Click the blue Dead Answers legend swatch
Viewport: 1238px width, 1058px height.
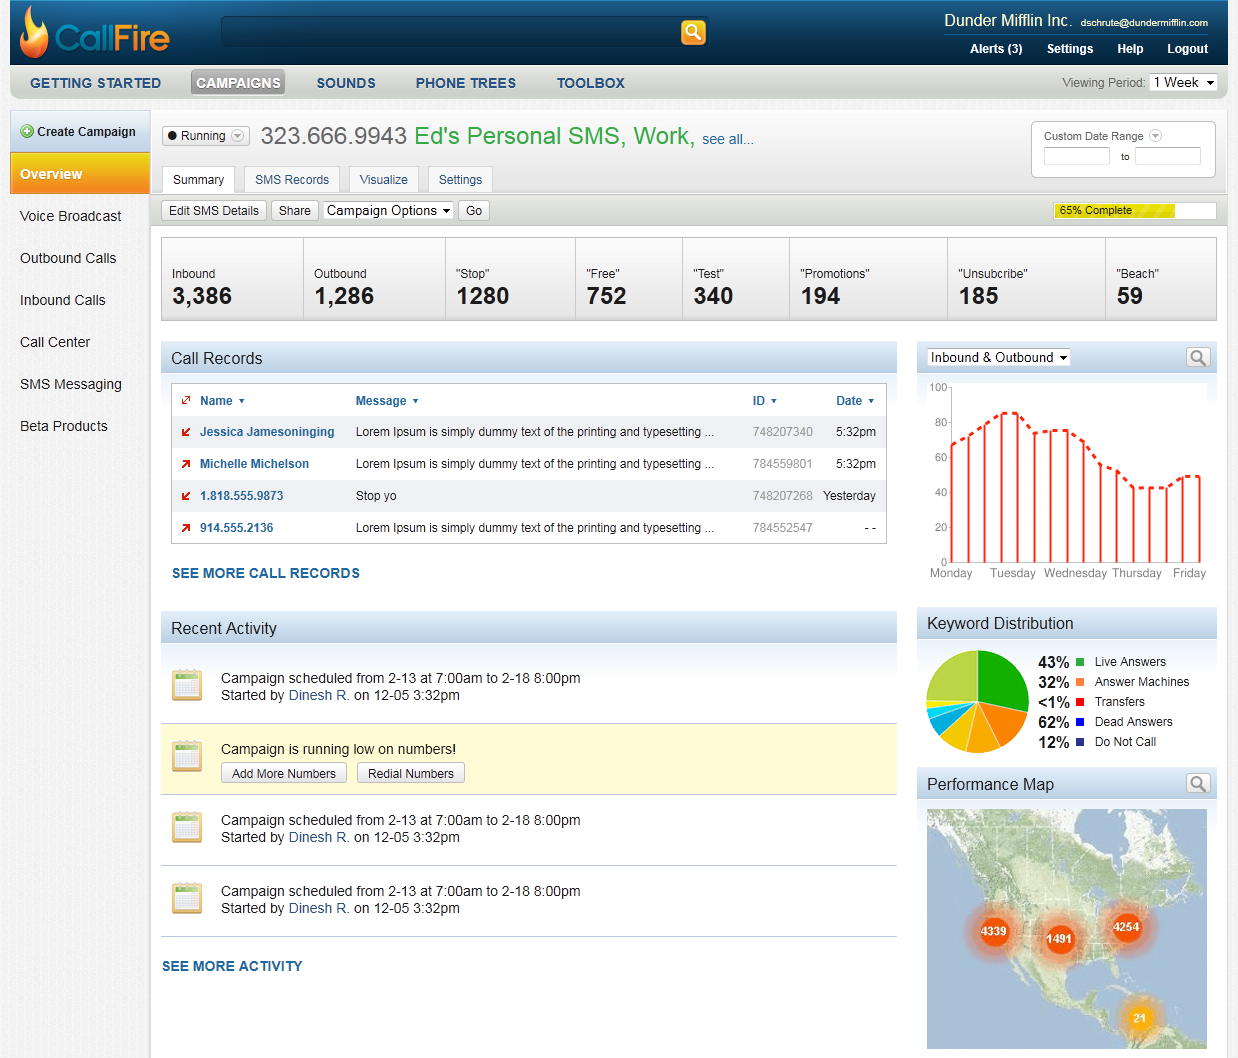tap(1080, 722)
